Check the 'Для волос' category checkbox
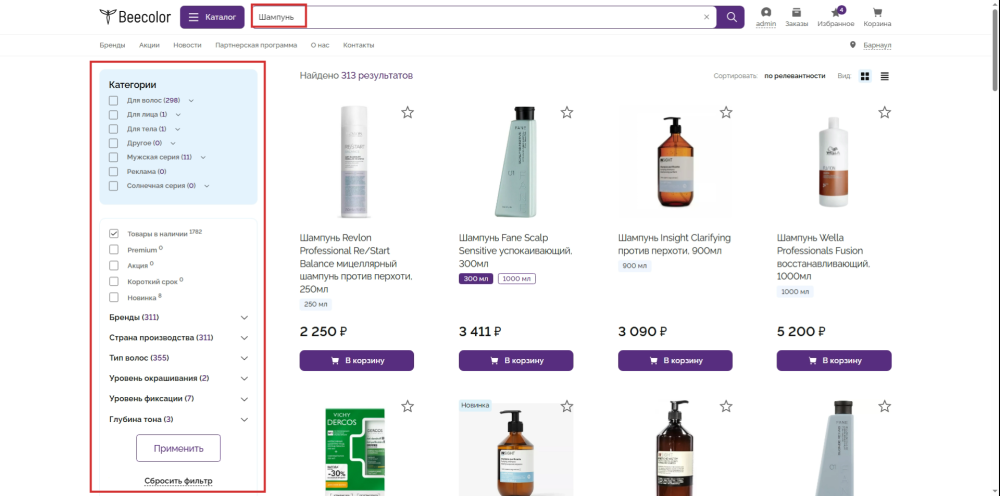This screenshot has height=496, width=1000. [x=114, y=100]
